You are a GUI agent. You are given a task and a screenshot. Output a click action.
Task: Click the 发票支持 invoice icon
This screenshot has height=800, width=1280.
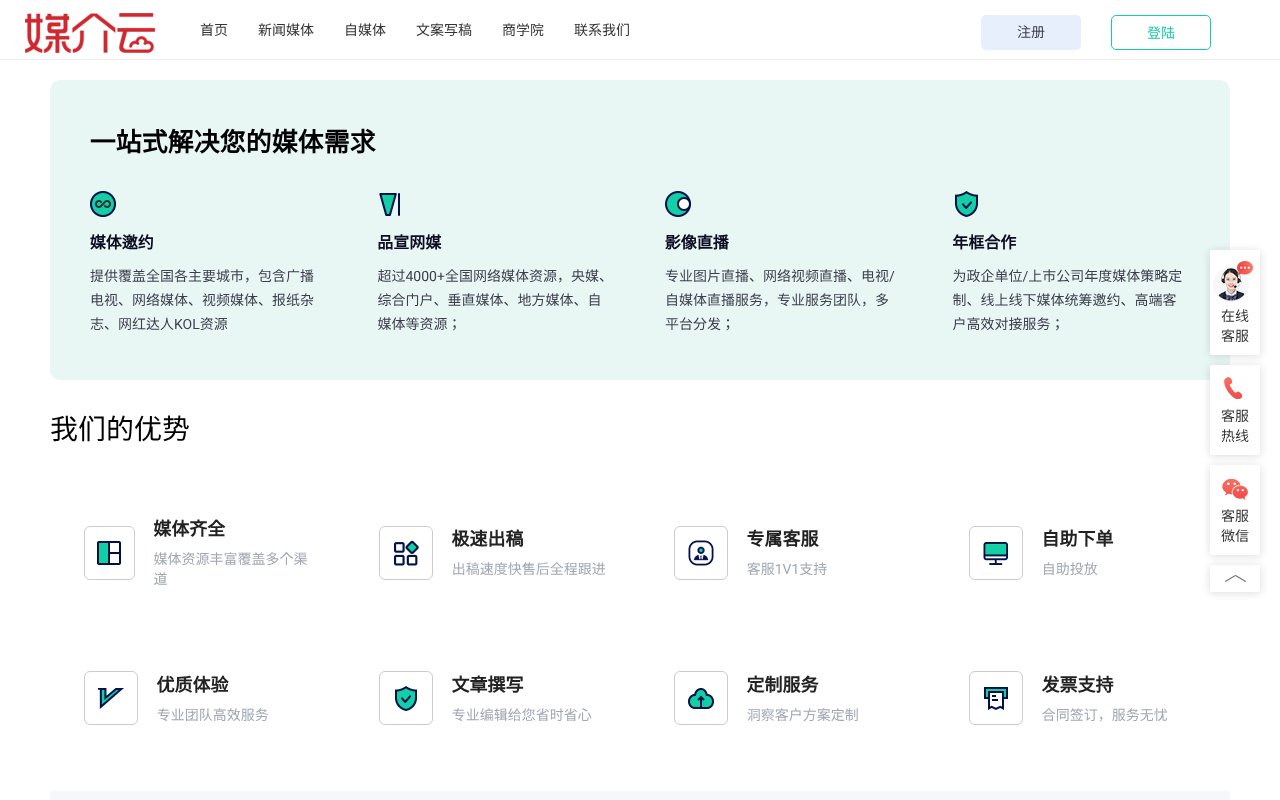coord(996,698)
